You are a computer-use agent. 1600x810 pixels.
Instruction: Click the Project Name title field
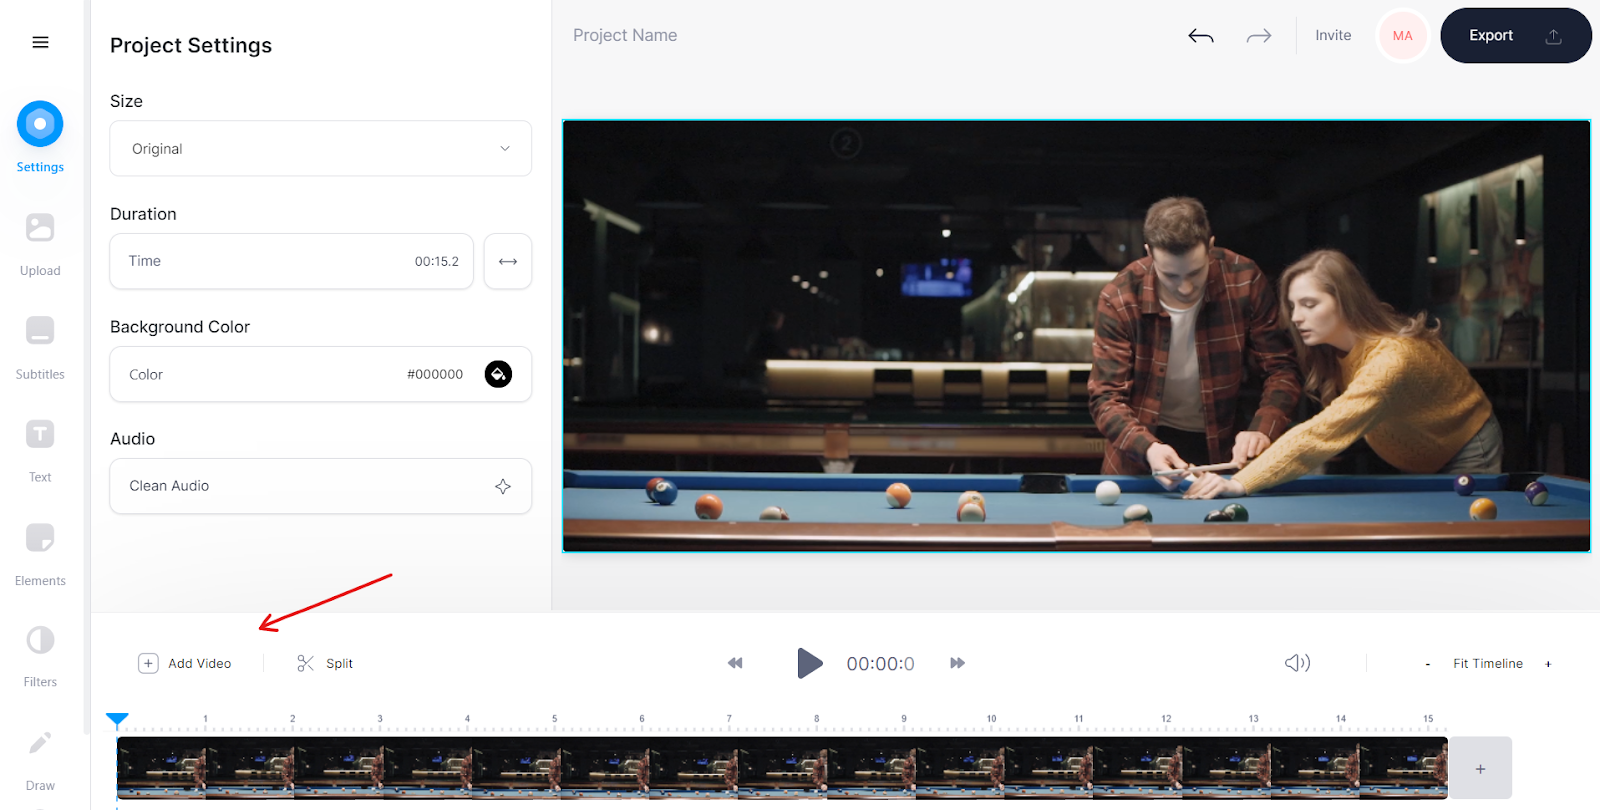tap(625, 35)
